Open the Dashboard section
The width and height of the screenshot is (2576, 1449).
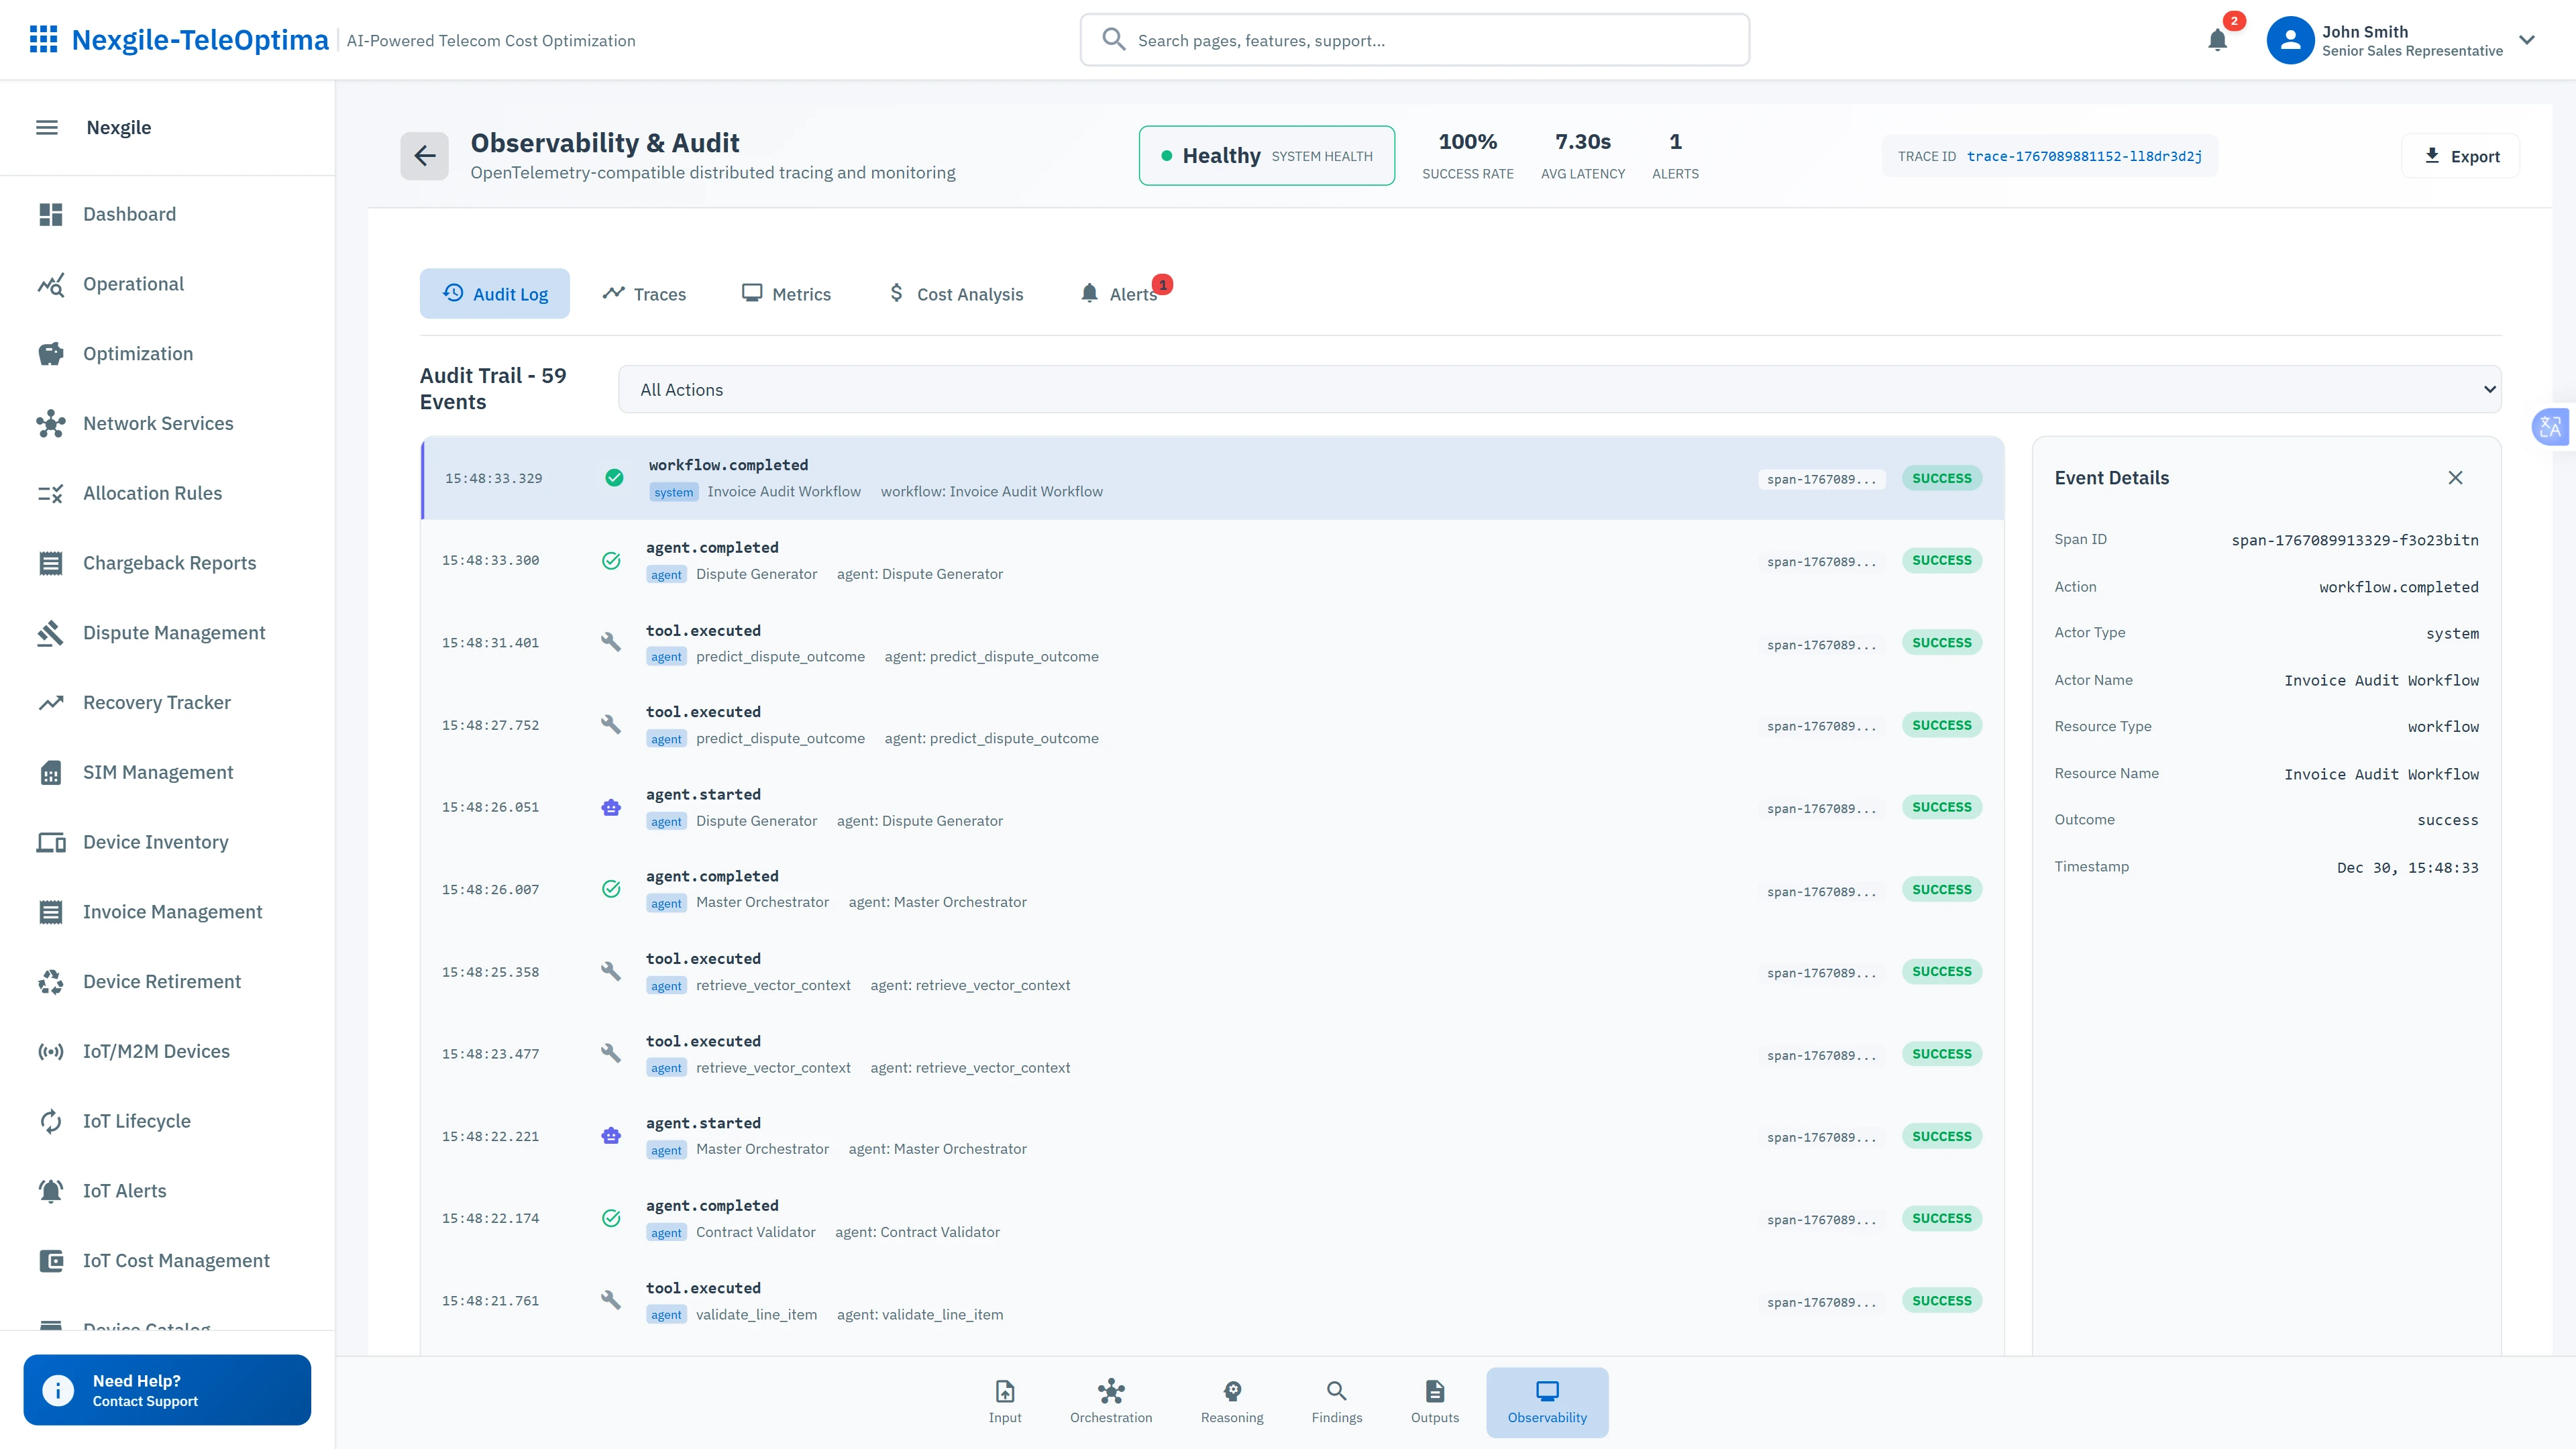(x=129, y=214)
